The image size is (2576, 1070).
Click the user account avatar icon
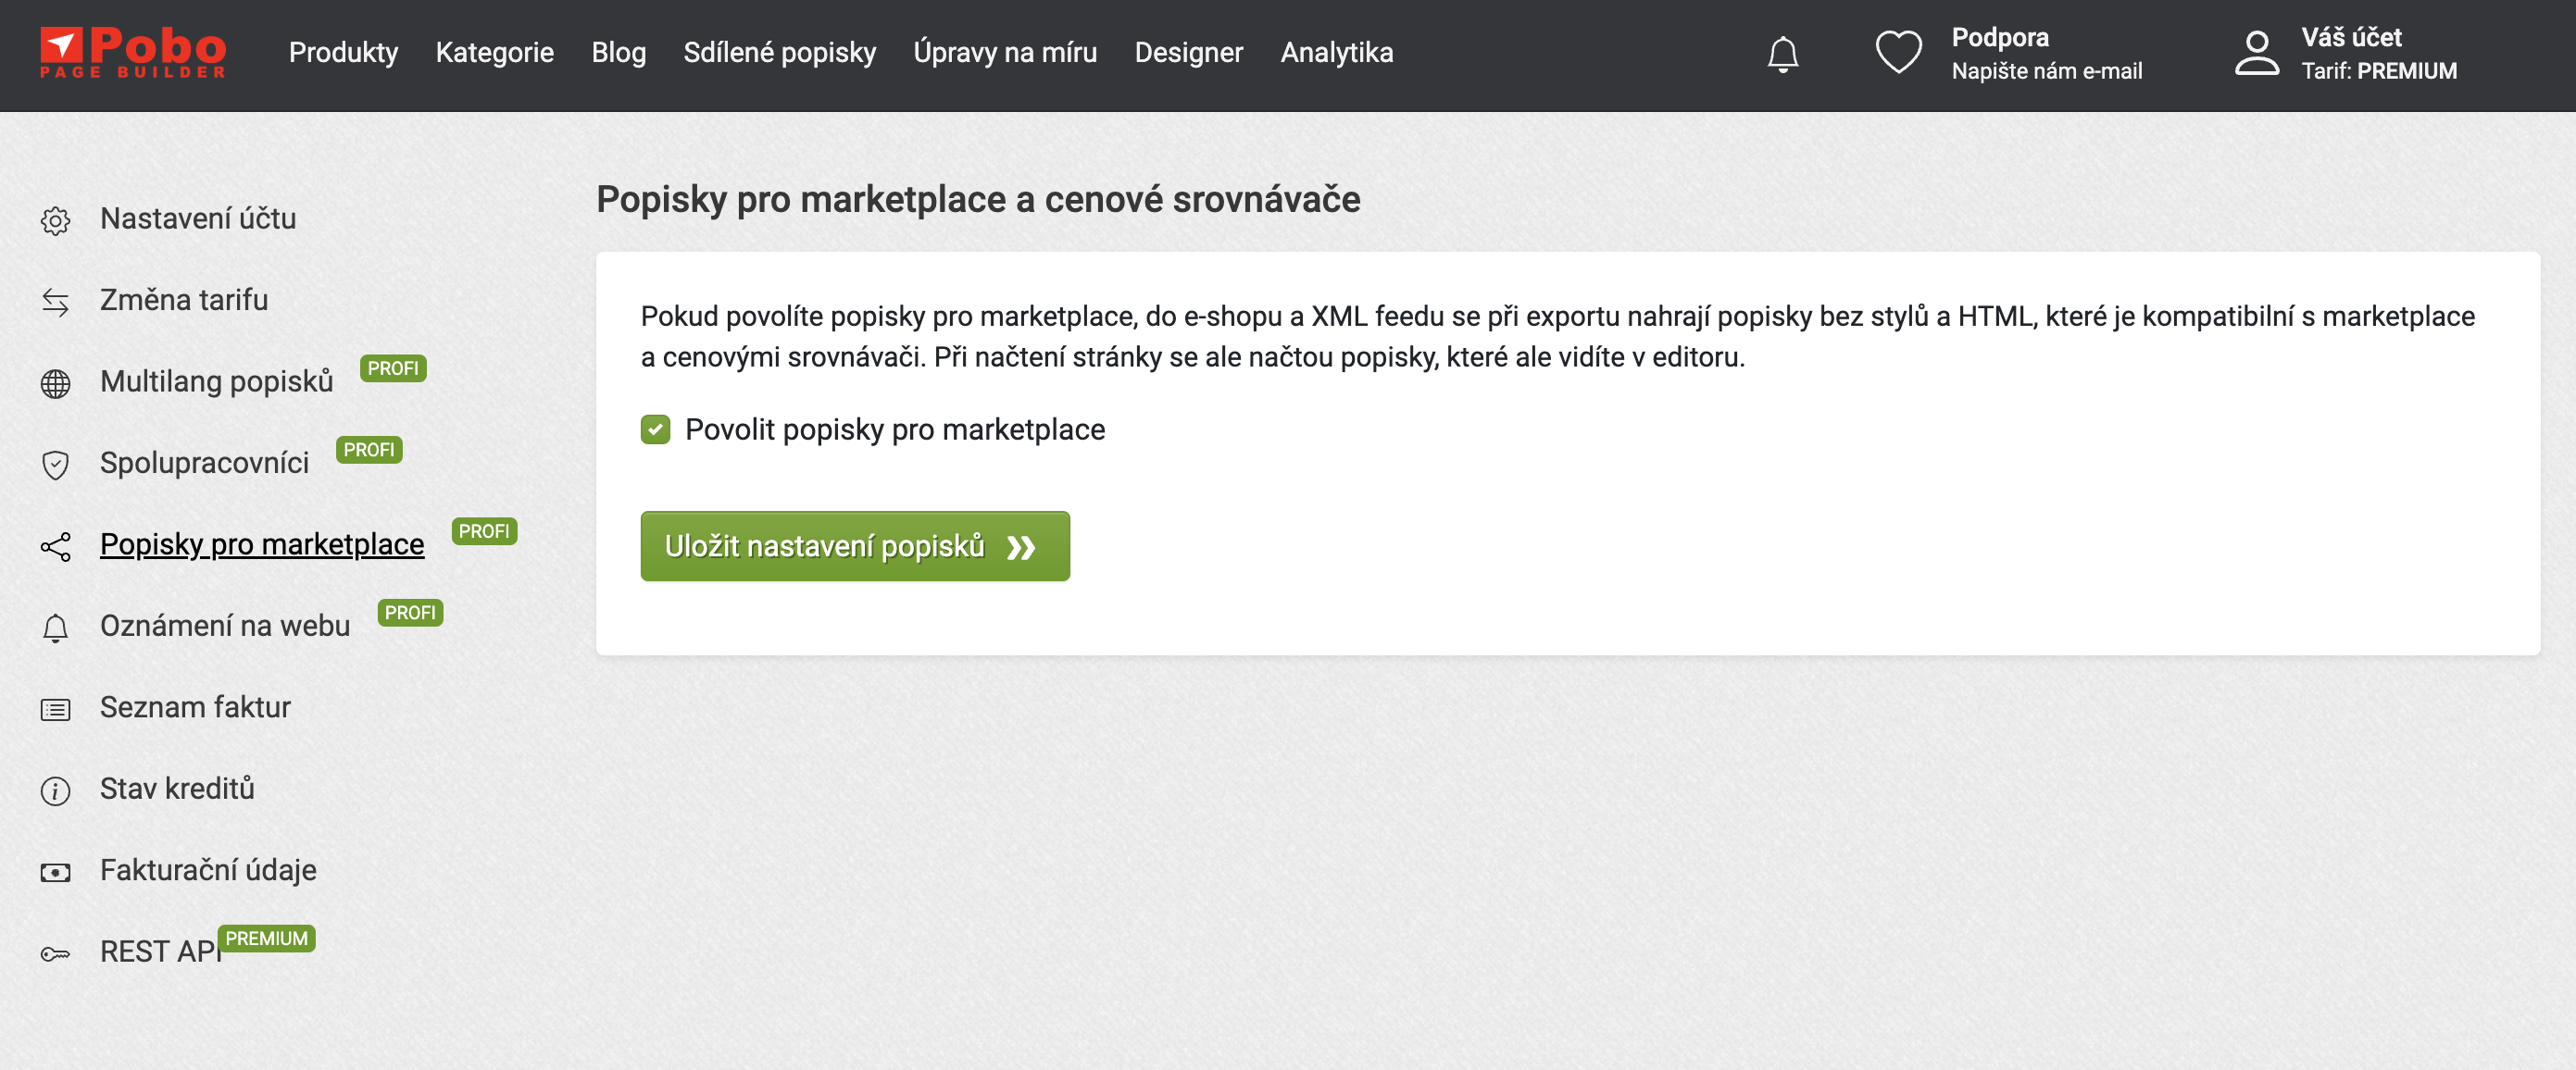tap(2257, 53)
